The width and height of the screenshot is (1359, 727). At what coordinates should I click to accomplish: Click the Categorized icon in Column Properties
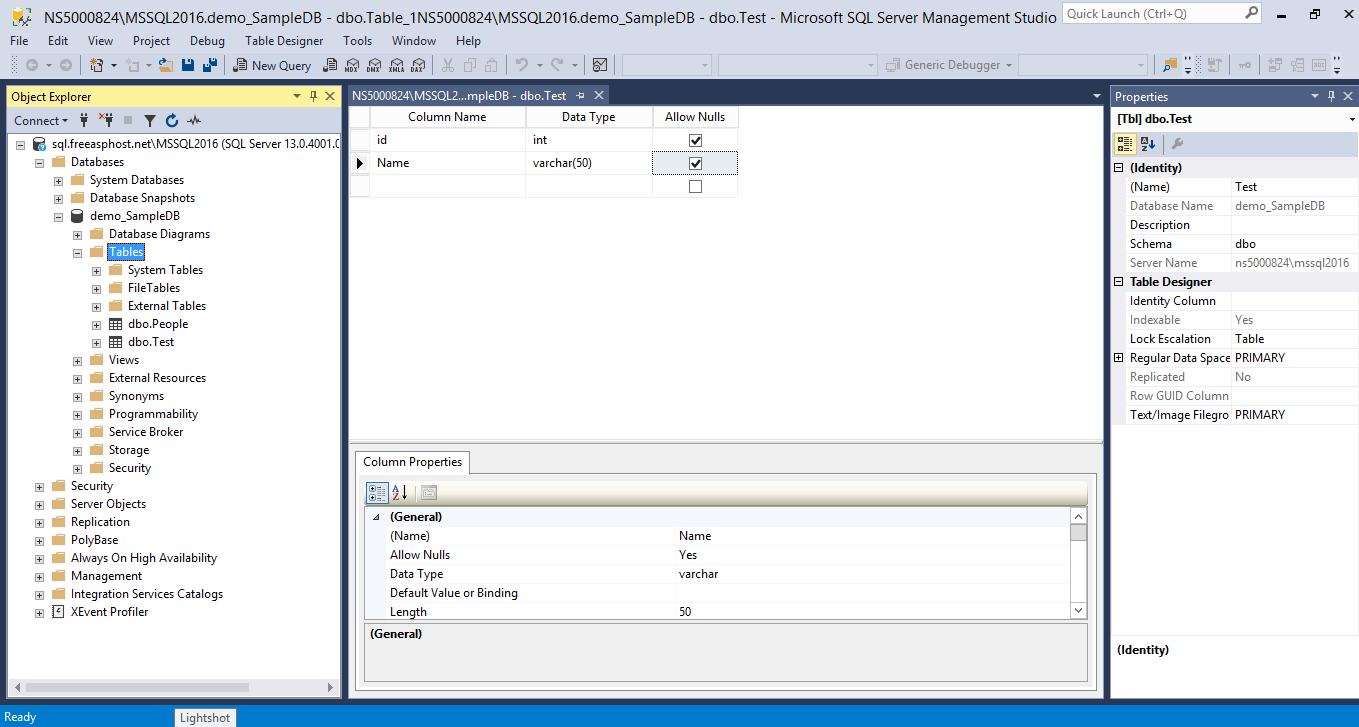coord(377,492)
